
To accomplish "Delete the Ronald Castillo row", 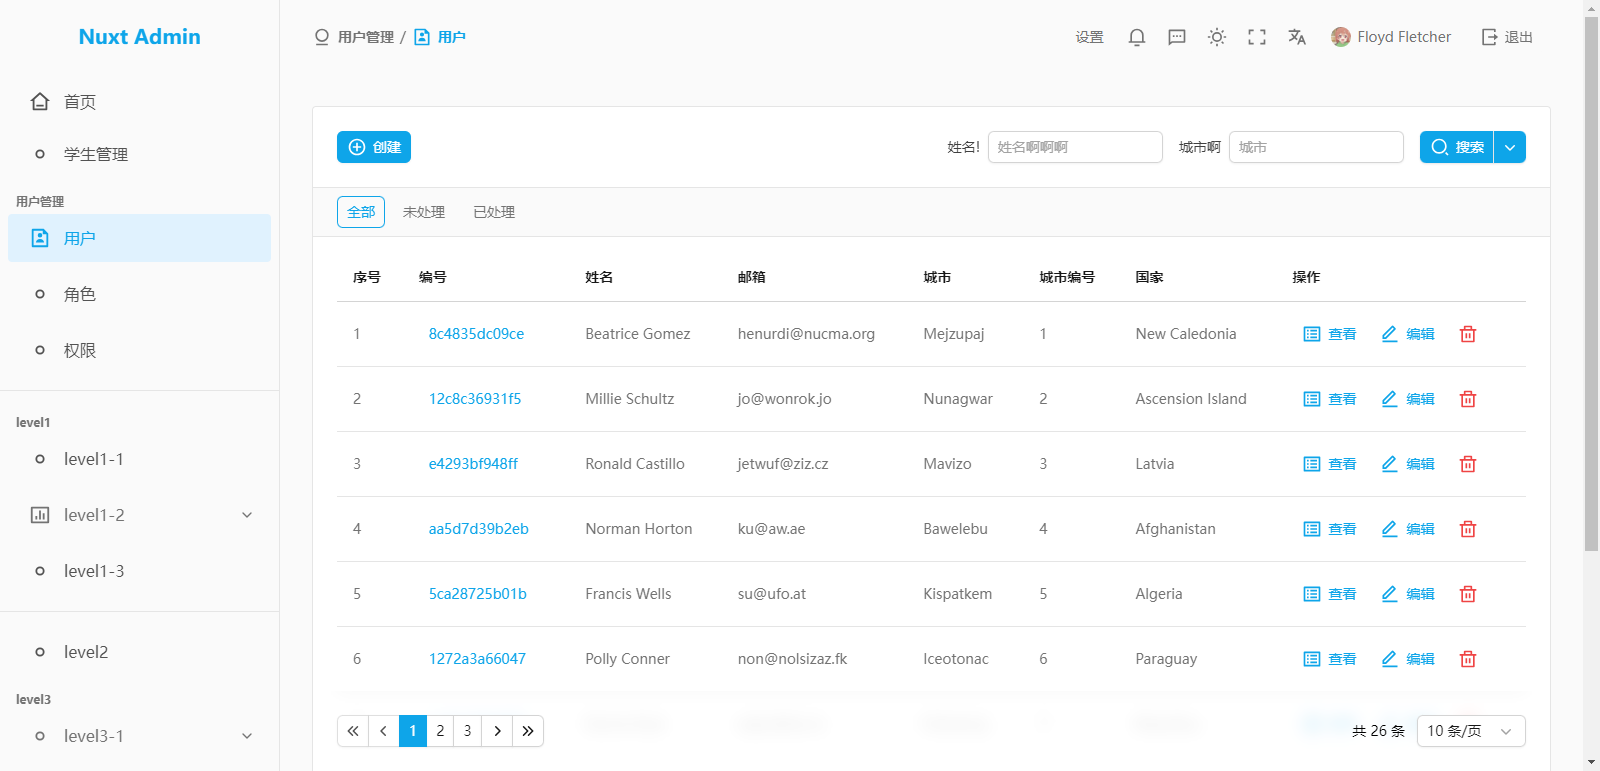I will pos(1468,464).
